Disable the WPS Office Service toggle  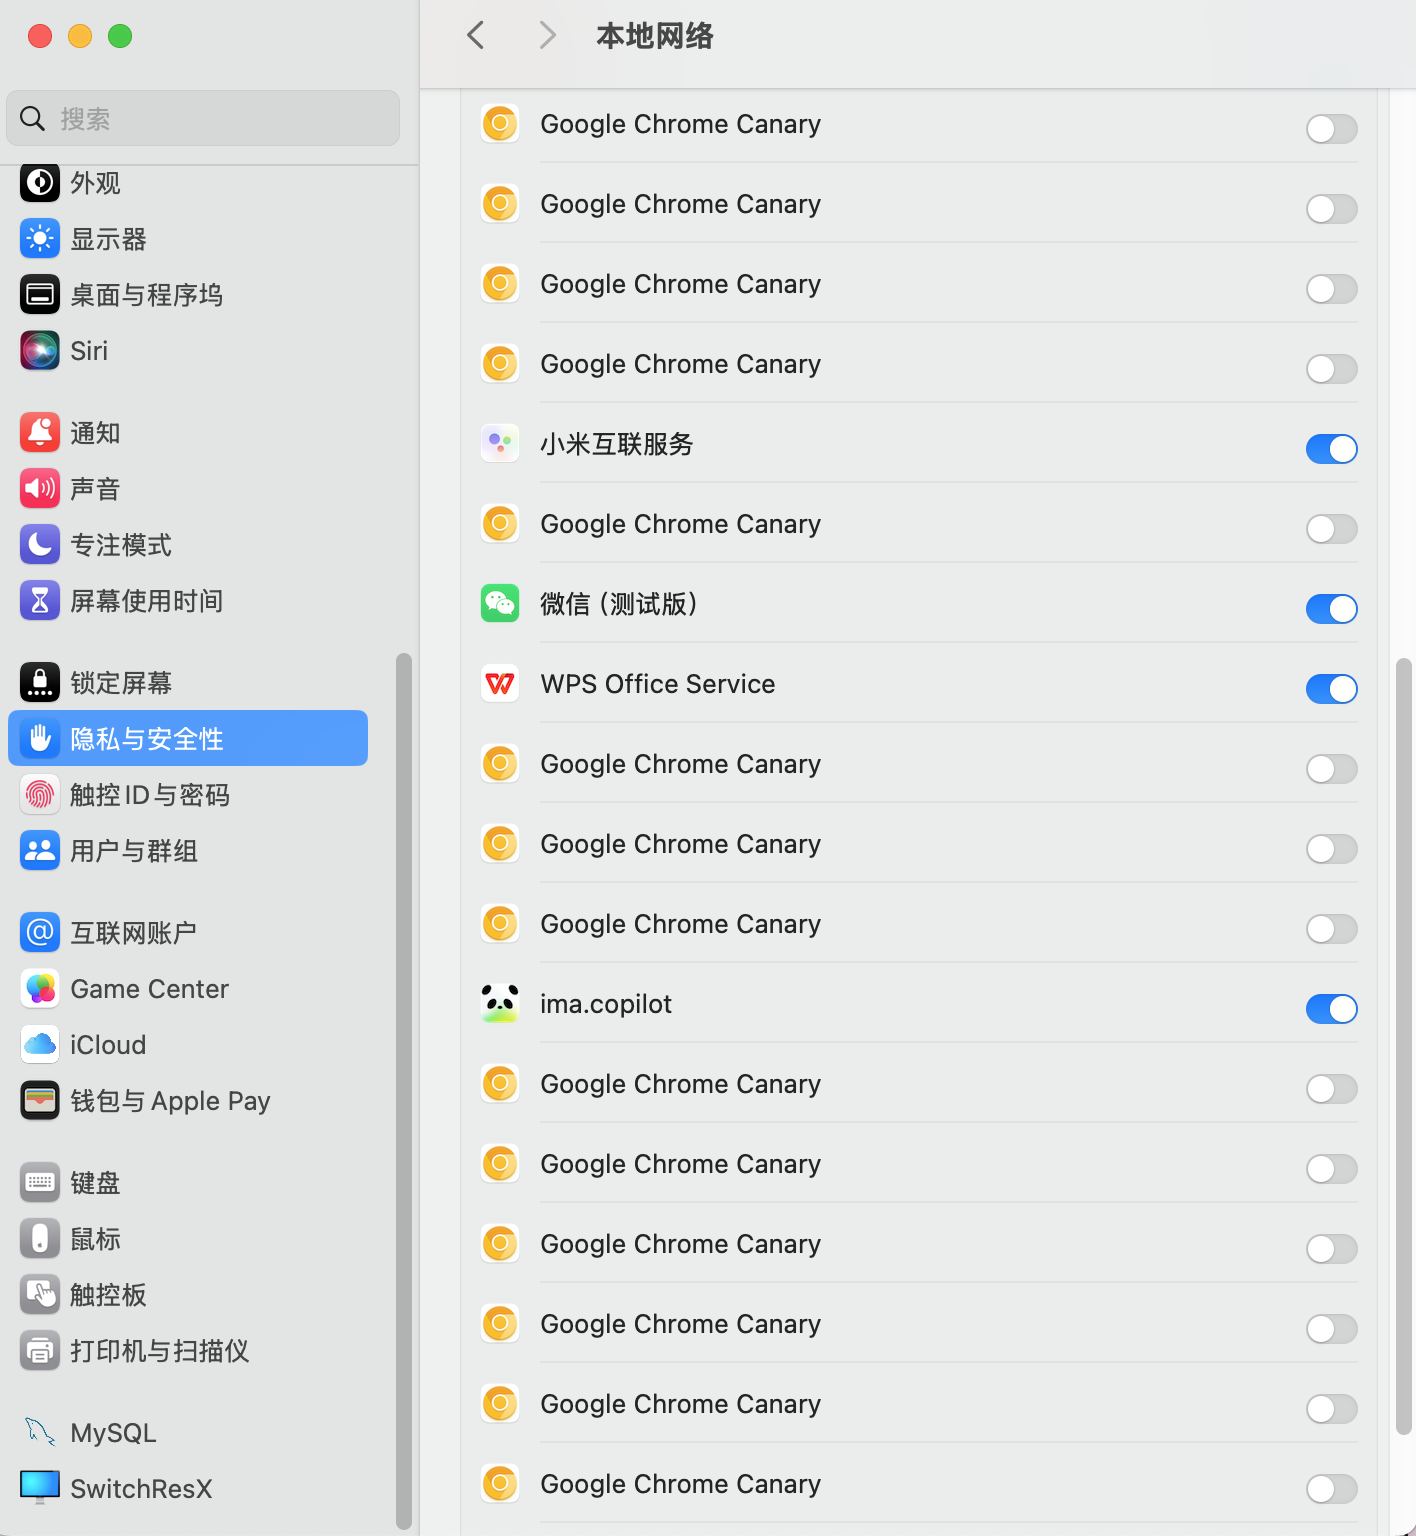1331,689
